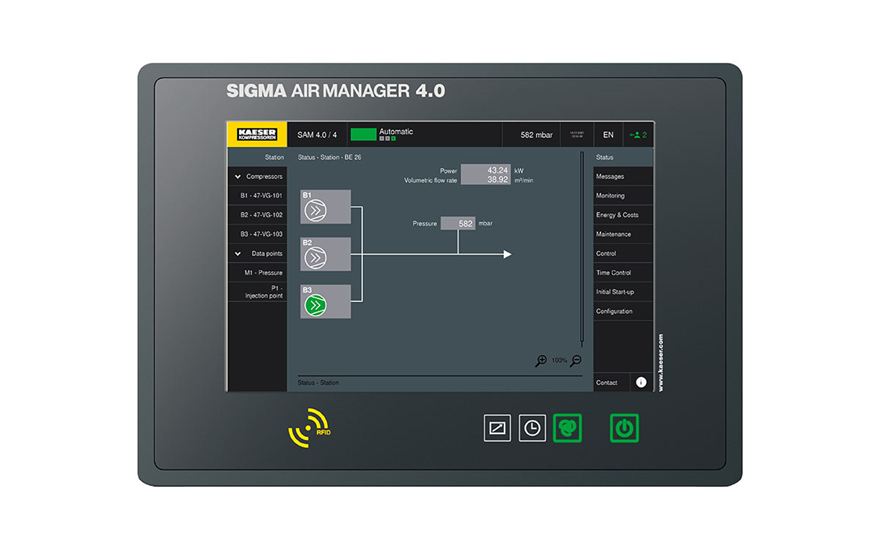Tap the SAM 4.0 / 4 label
This screenshot has width=880, height=550.
(x=317, y=135)
